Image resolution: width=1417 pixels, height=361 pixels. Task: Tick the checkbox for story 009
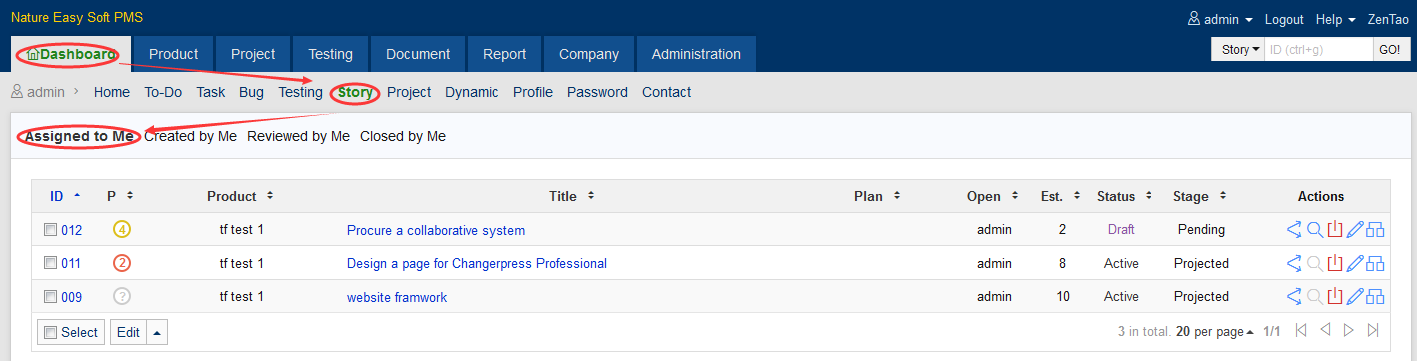51,297
